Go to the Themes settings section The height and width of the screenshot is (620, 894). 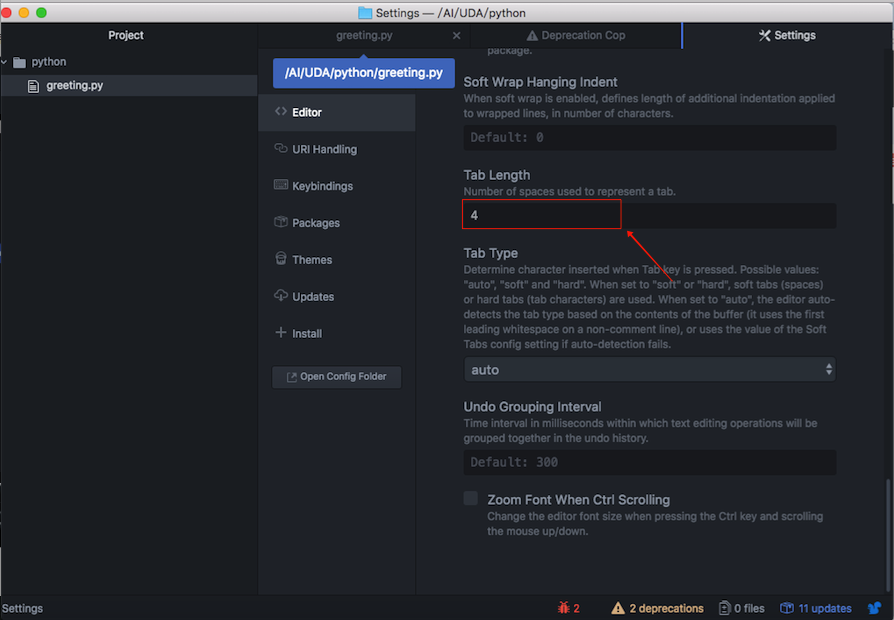311,260
